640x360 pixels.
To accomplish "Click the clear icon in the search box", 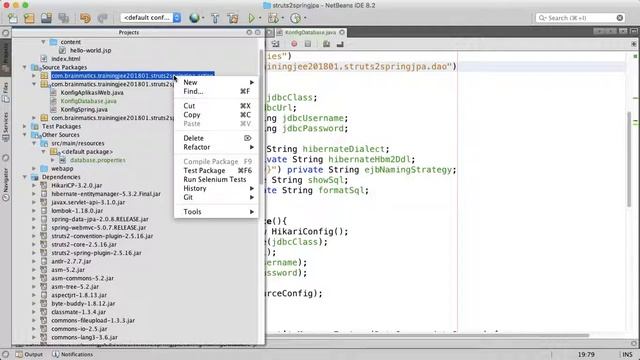I will click(620, 18).
